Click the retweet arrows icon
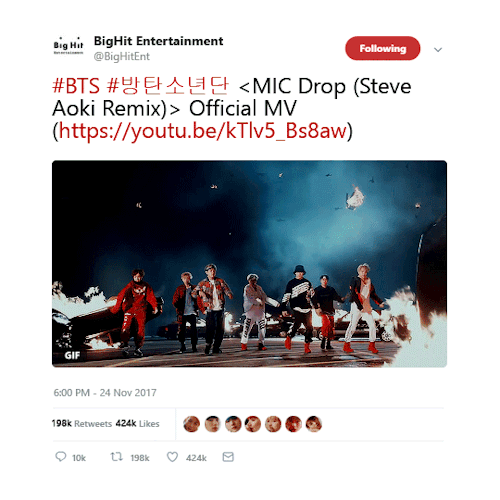Screen dimensions: 500x500 click(x=117, y=457)
